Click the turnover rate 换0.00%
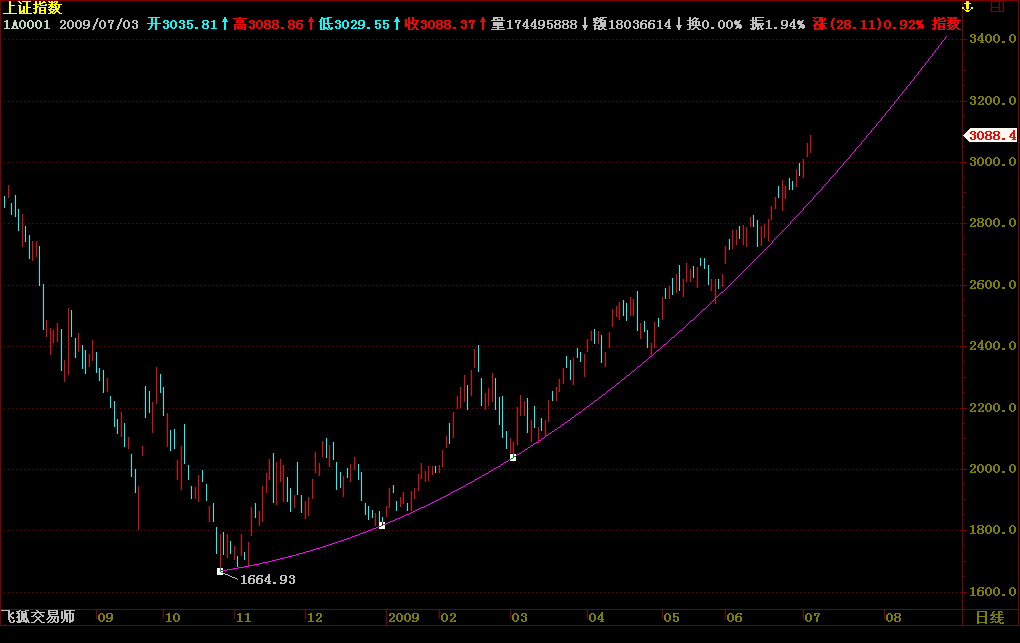Image resolution: width=1020 pixels, height=643 pixels. click(714, 25)
